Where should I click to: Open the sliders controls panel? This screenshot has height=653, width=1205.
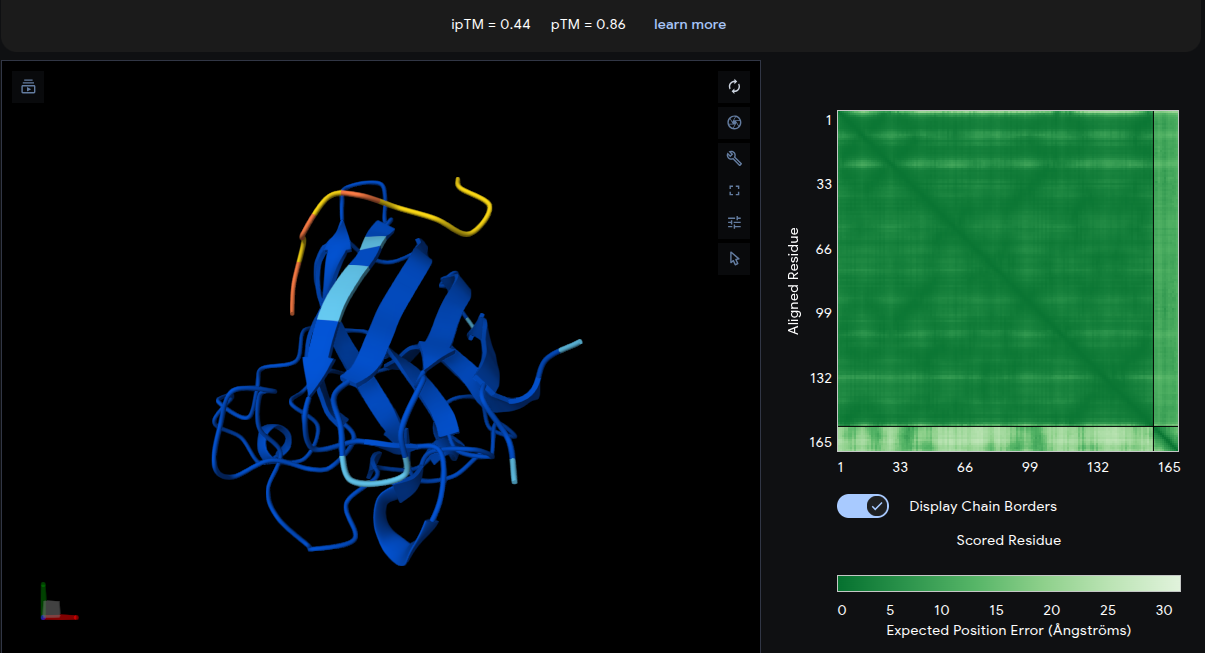[x=734, y=223]
